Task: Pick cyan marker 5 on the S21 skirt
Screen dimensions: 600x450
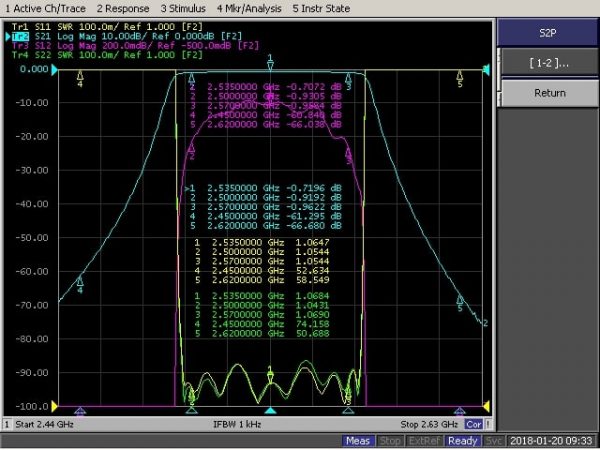Action: pyautogui.click(x=460, y=303)
